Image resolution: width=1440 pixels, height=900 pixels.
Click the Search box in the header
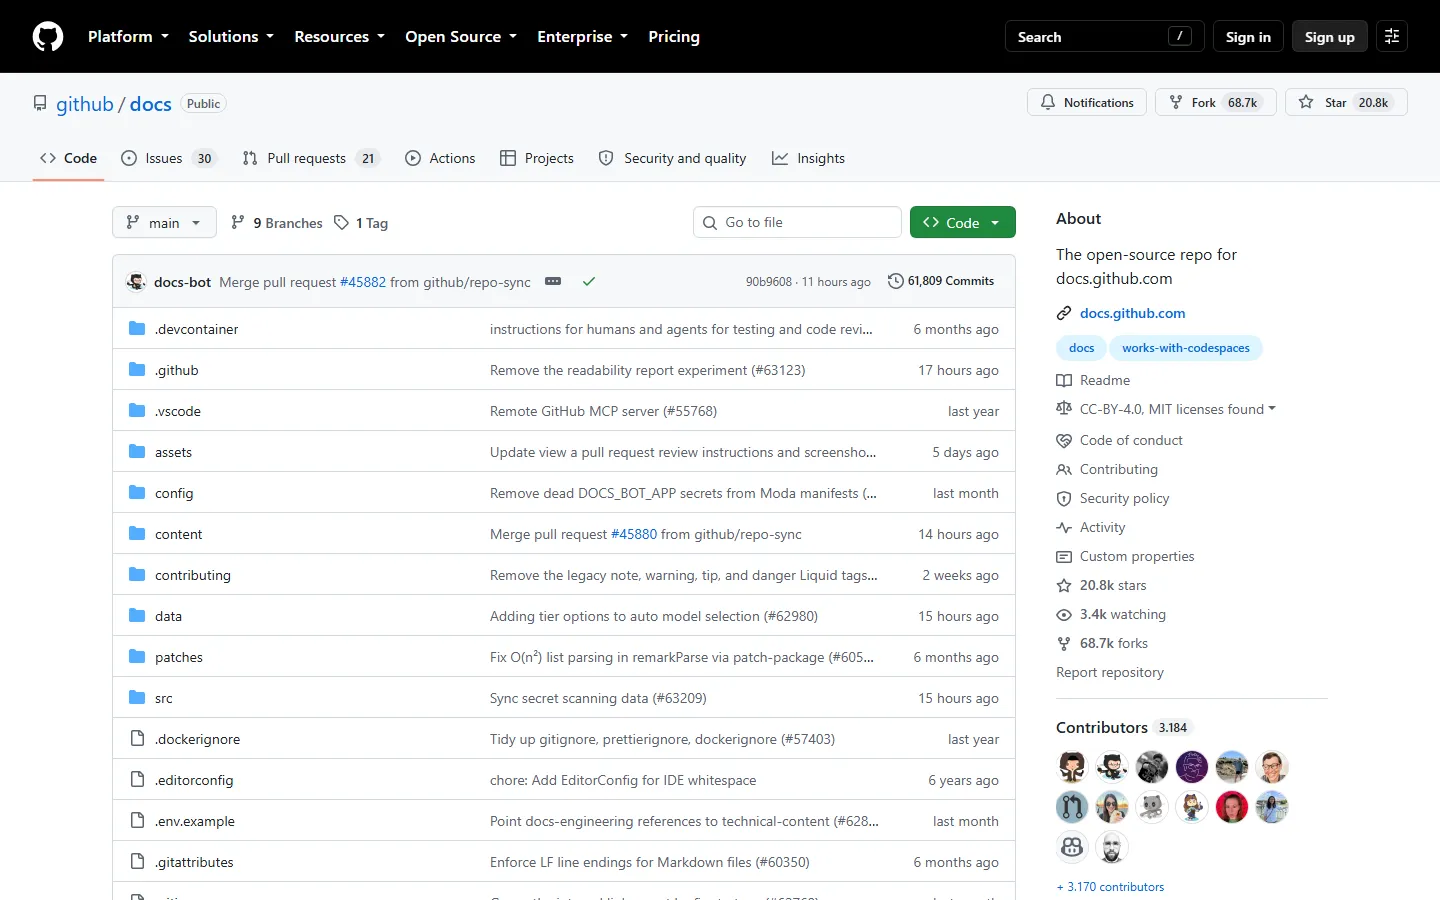[1105, 37]
